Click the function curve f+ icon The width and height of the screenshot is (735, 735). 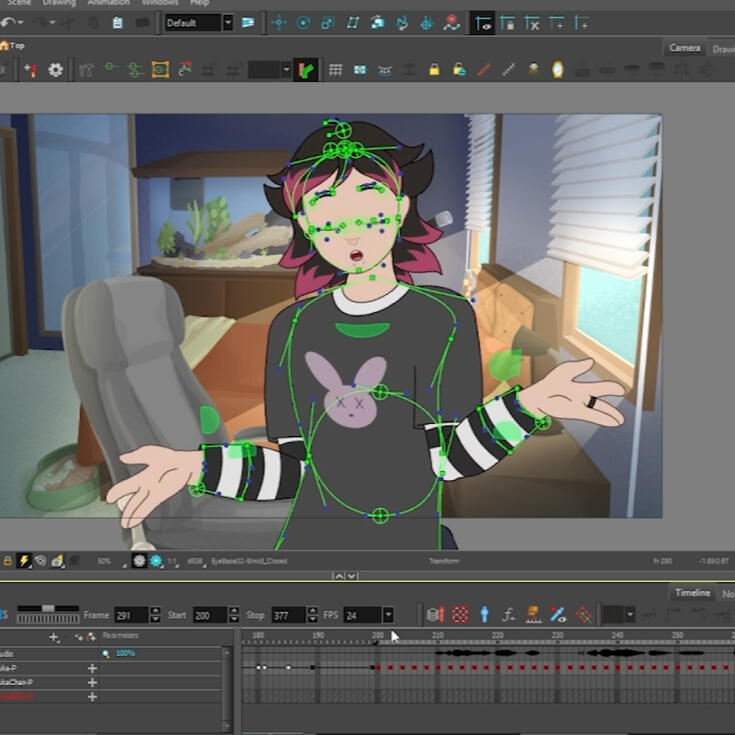pos(509,615)
